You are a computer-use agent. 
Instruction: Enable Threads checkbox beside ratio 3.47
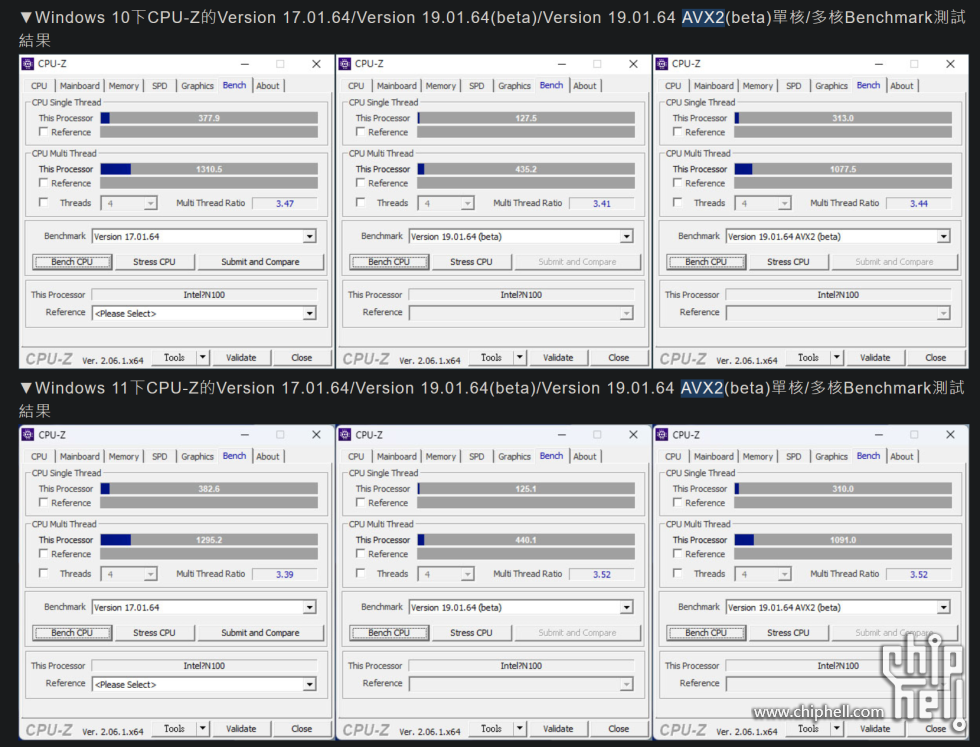43,203
